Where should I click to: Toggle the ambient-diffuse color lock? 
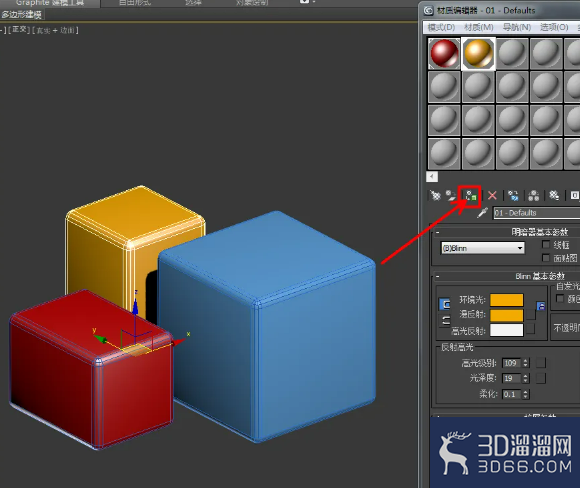444,304
